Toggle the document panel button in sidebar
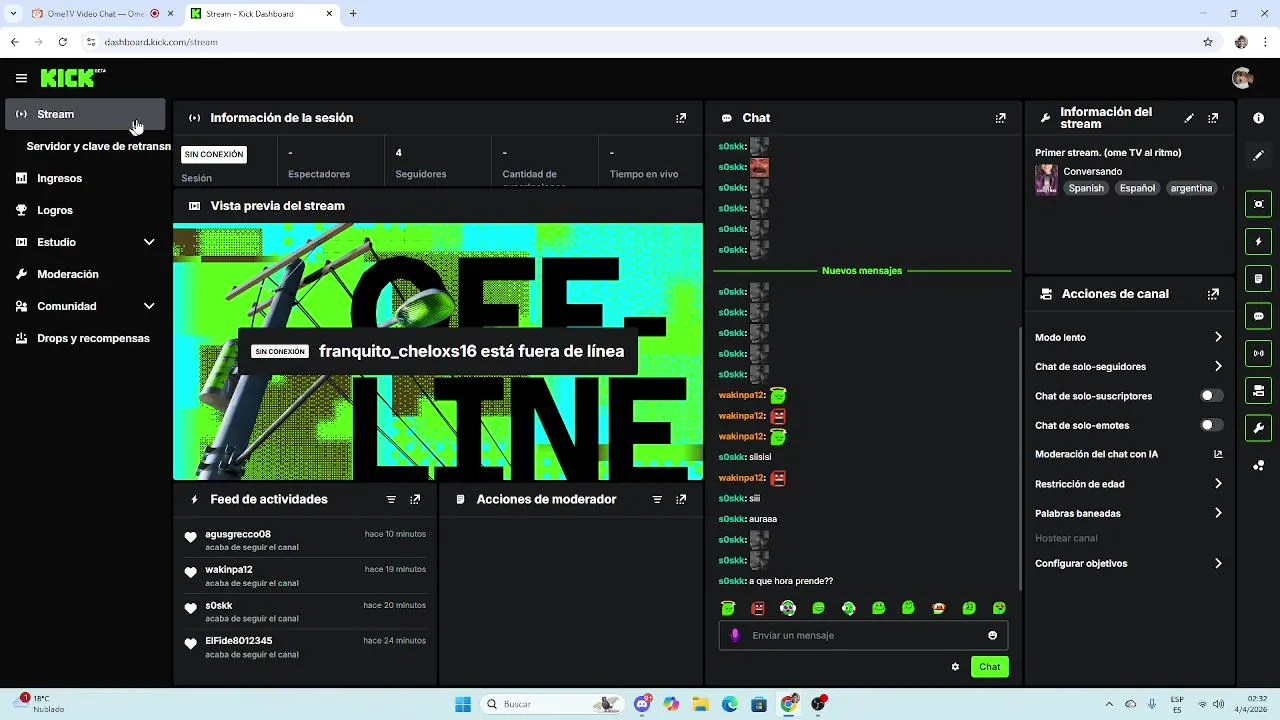The image size is (1280, 720). coord(1258,278)
